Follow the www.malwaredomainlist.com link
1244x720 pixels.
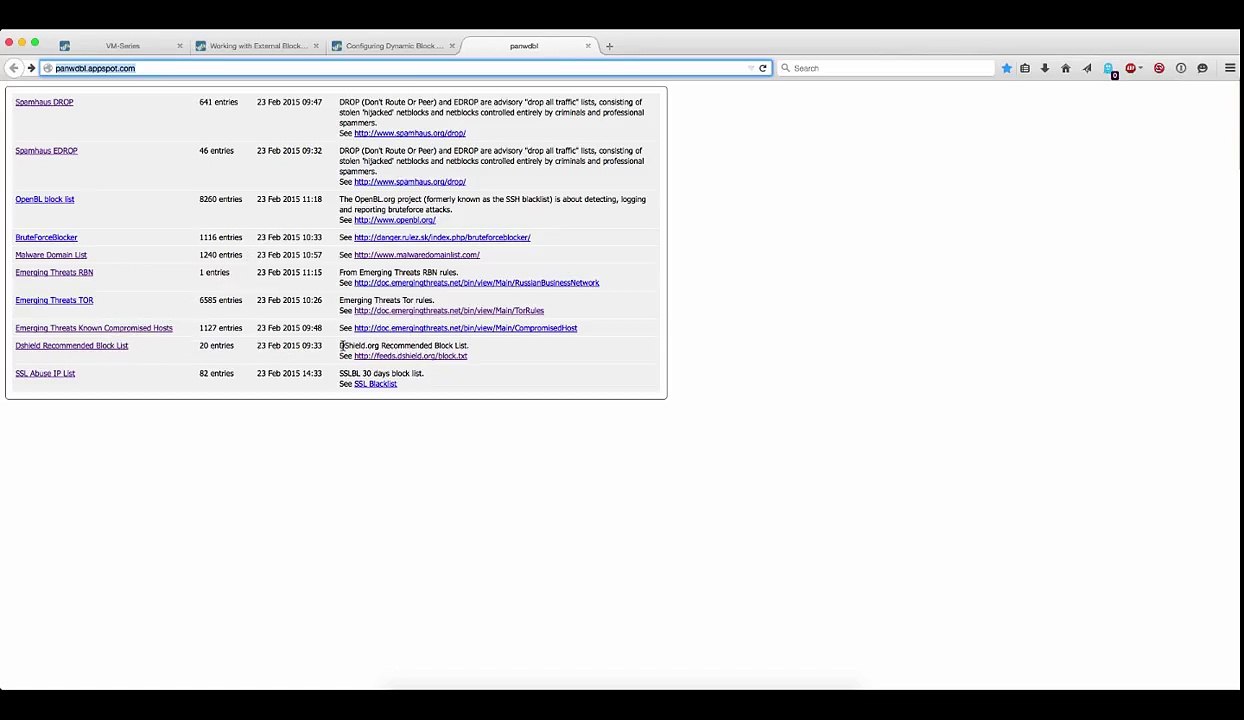point(417,255)
